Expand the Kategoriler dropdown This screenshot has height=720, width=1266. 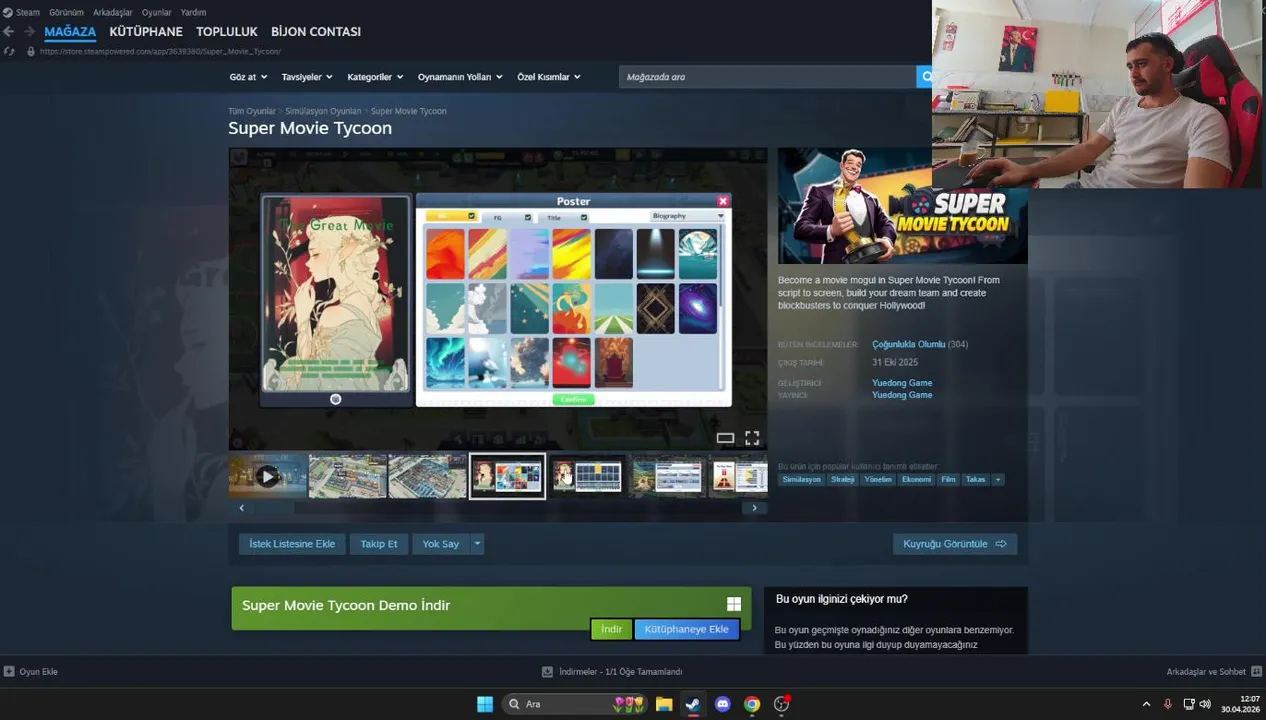coord(375,77)
